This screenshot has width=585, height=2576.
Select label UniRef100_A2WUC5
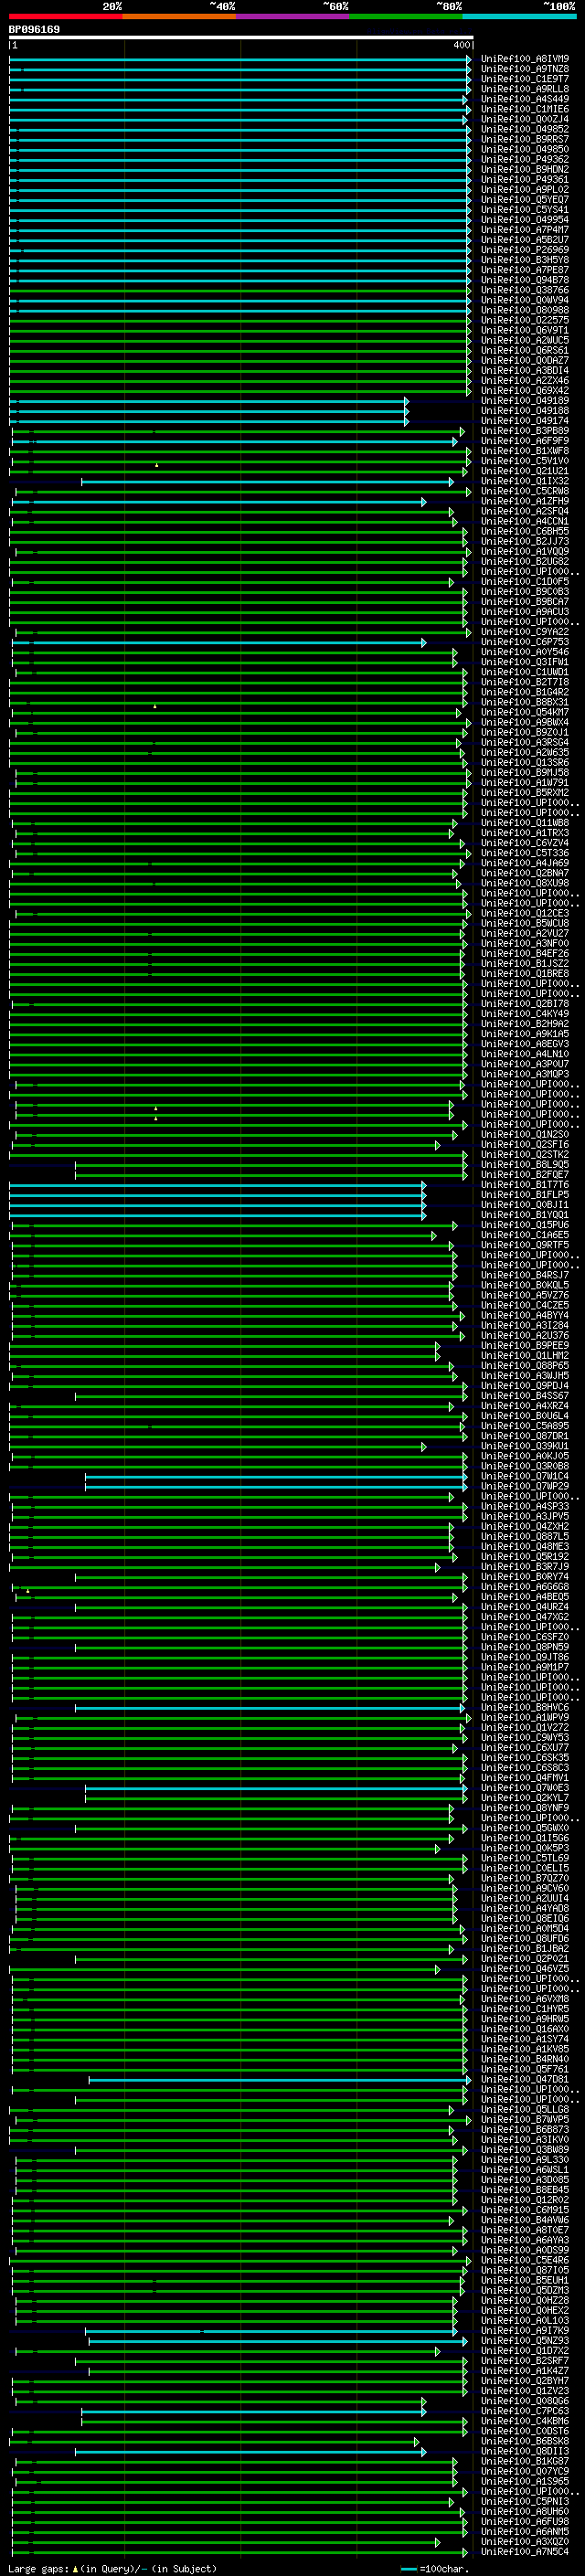click(x=525, y=340)
